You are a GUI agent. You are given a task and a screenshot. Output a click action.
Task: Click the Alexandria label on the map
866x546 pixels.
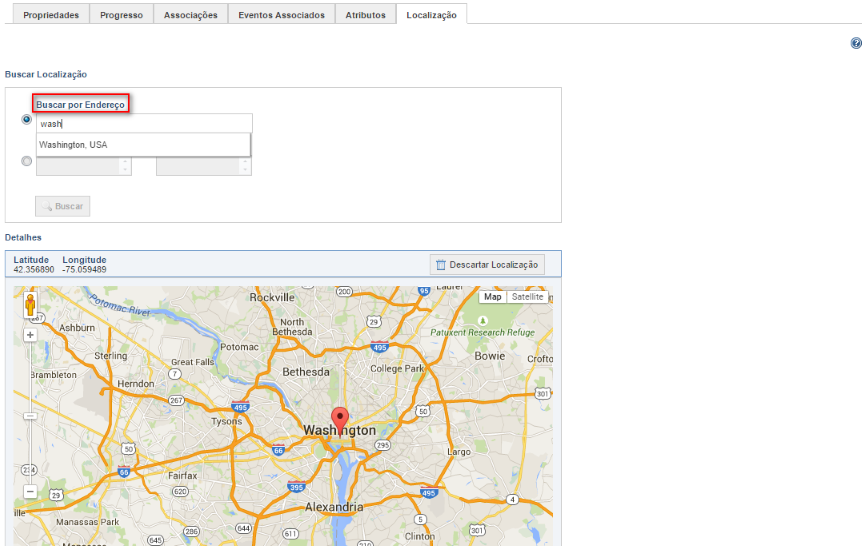pos(334,506)
